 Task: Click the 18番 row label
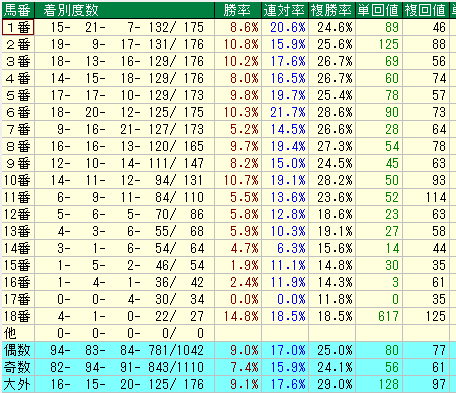(x=18, y=316)
